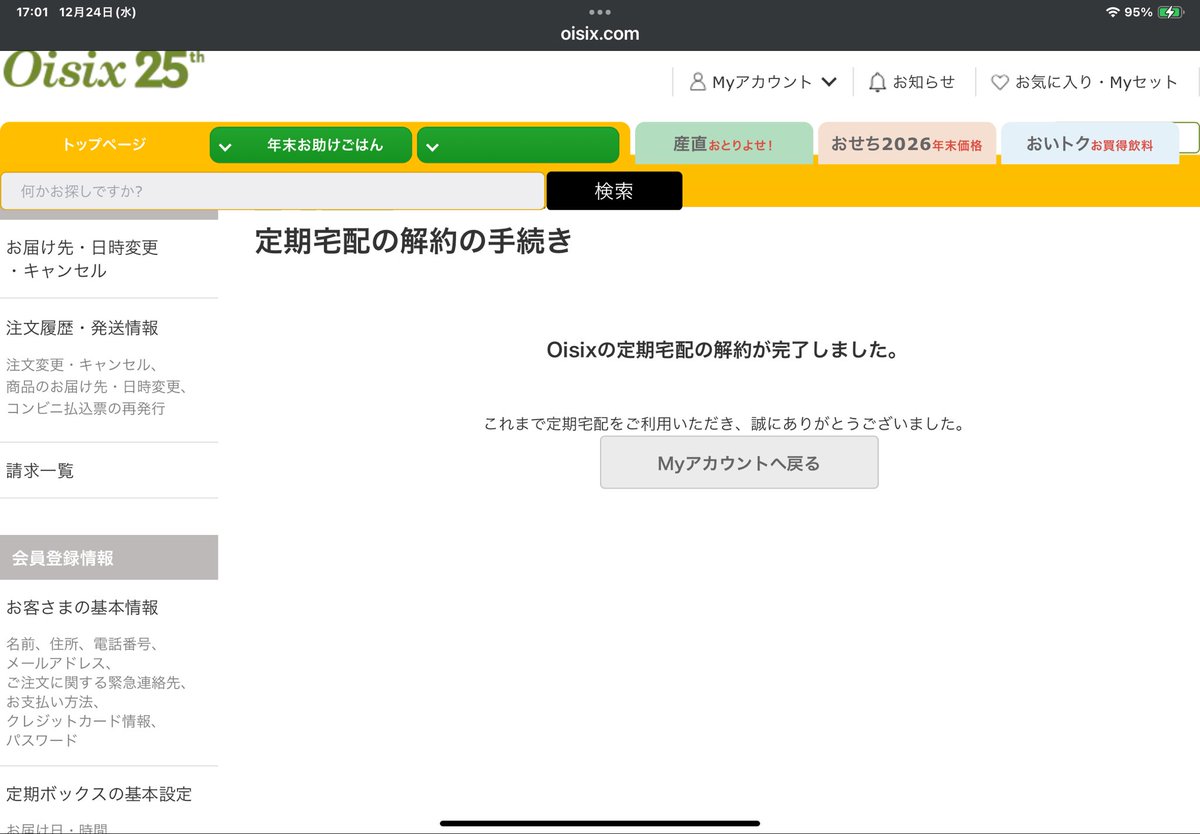
Task: Open 請求一覧 link
Action: (x=40, y=470)
